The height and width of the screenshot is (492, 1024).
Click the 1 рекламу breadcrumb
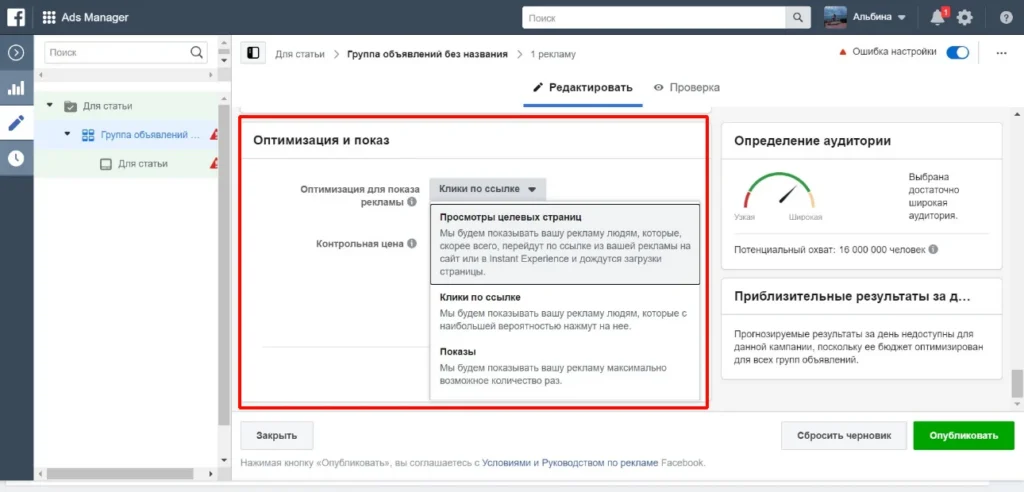pyautogui.click(x=553, y=54)
